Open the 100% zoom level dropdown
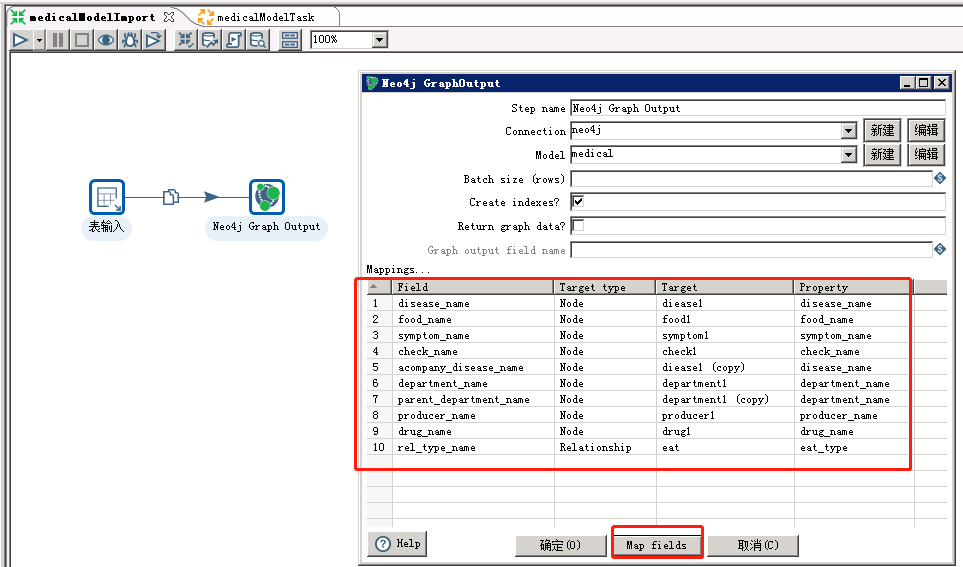Image resolution: width=963 pixels, height=567 pixels. (x=380, y=40)
